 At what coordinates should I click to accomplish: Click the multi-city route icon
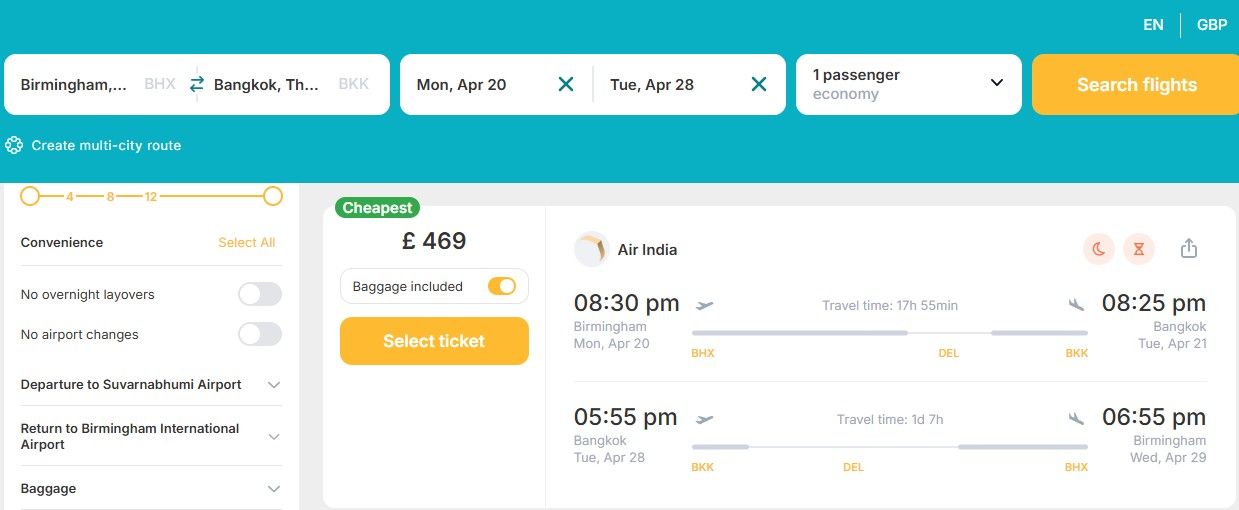coord(14,145)
